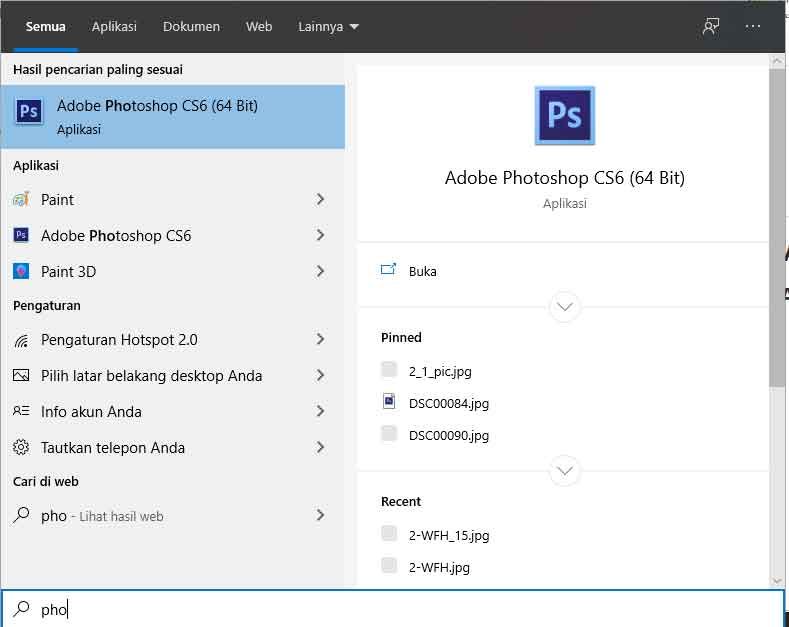Viewport: 789px width, 627px height.
Task: Click the search input field containing pho
Action: 400,609
